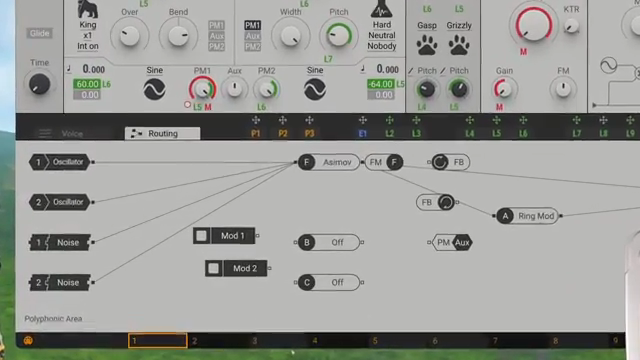Enable Aux on oscillator 1 selector
The width and height of the screenshot is (640, 360).
216,36
